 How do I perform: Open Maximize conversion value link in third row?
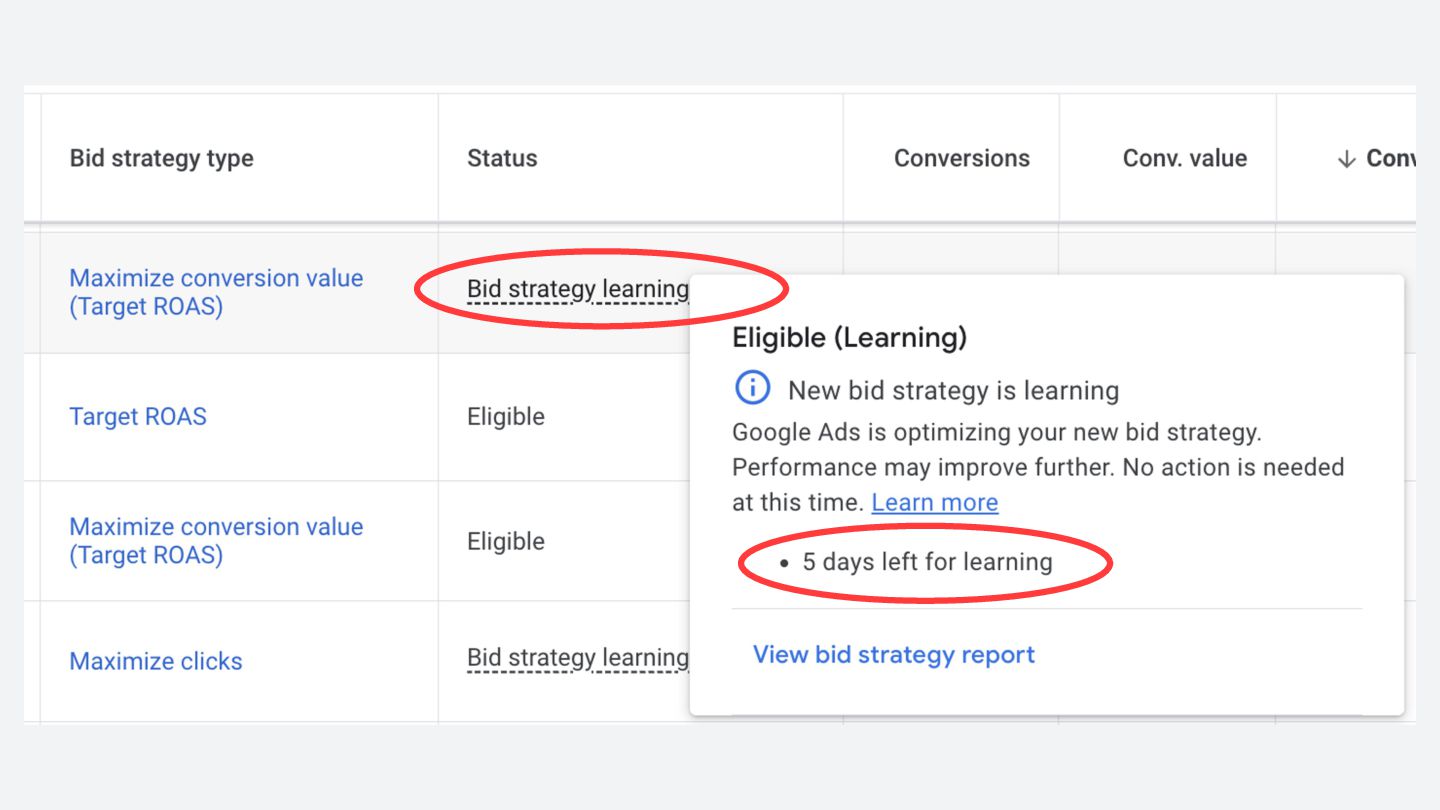coord(216,541)
